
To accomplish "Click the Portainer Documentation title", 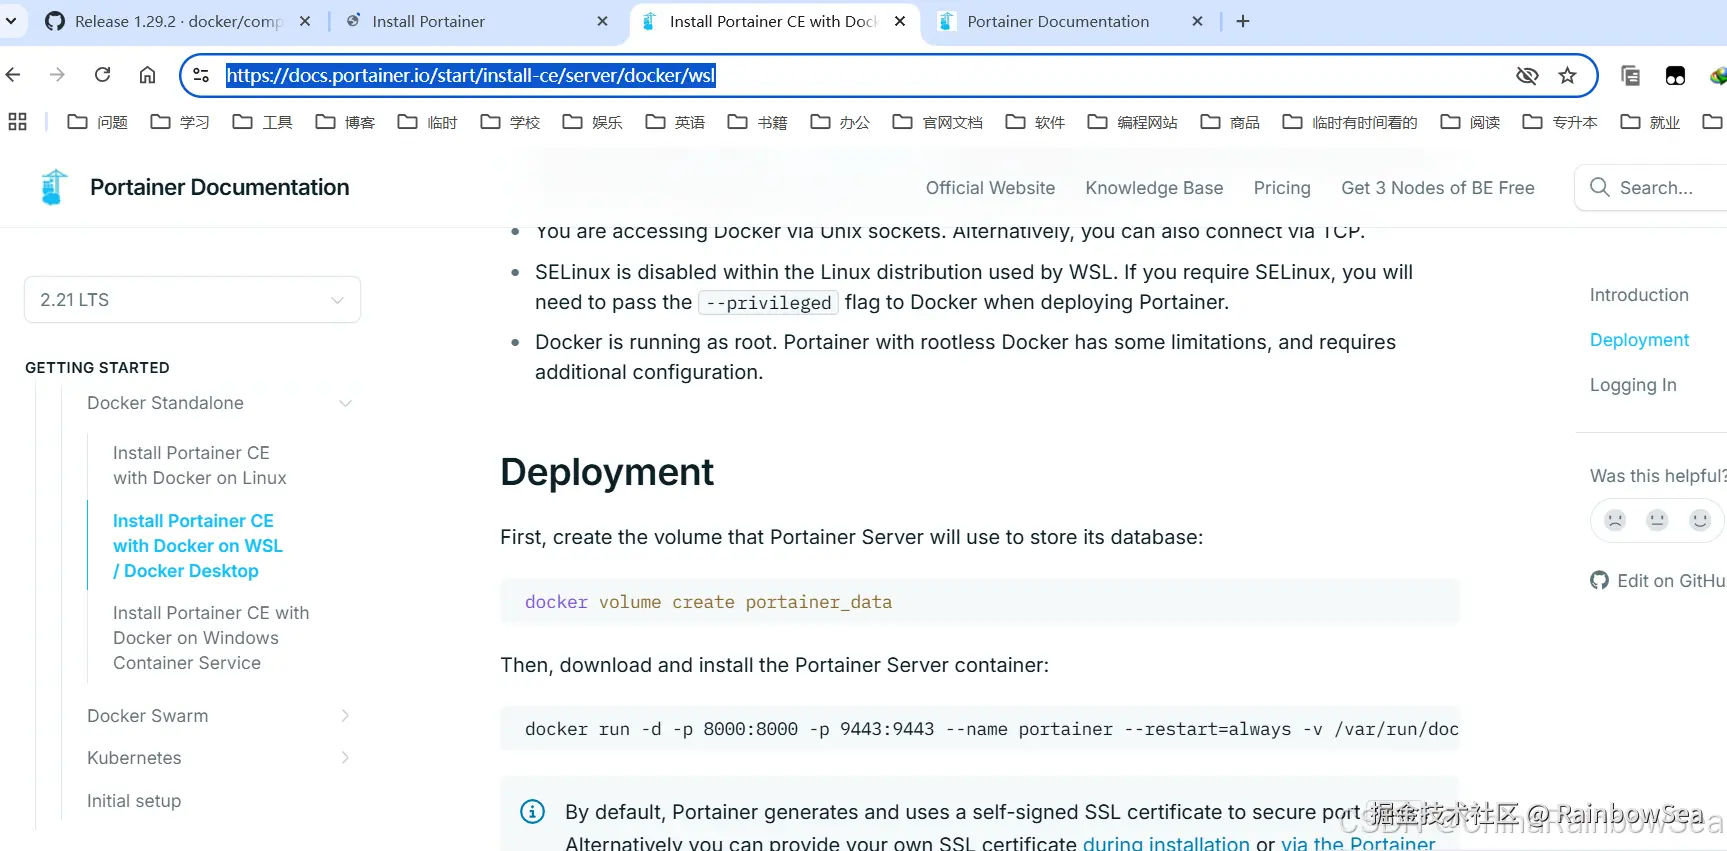I will [x=220, y=187].
